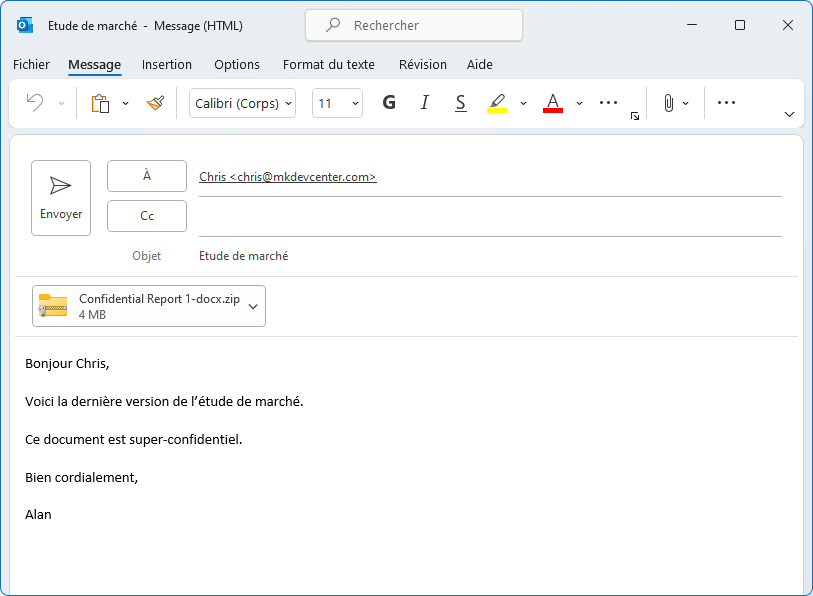
Task: Open the Révision ribbon tab
Action: pyautogui.click(x=422, y=64)
